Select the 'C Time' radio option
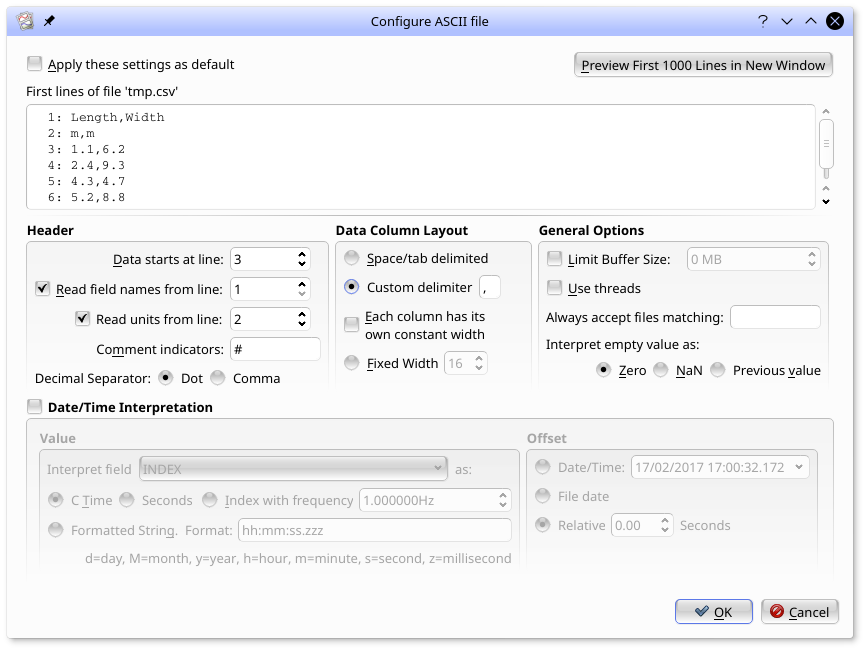Screen dimensions: 866x651 [x=56, y=500]
